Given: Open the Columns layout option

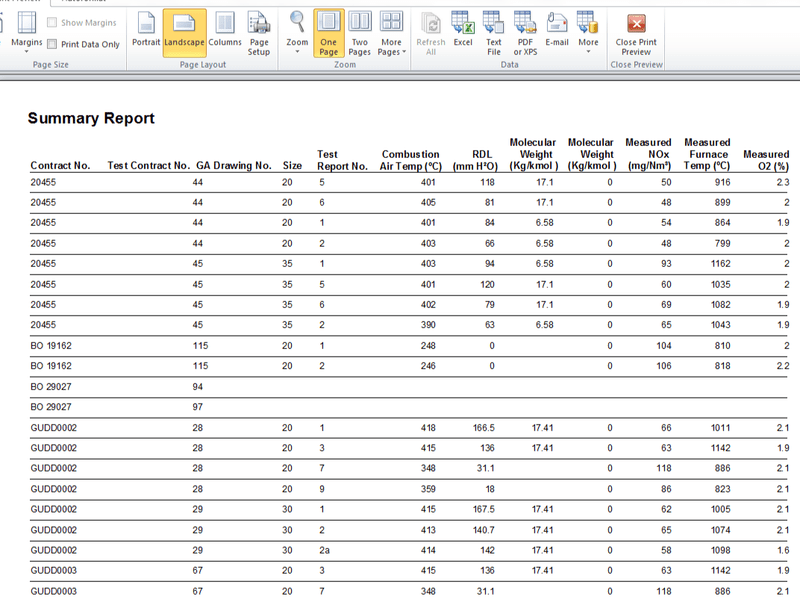Looking at the screenshot, I should pyautogui.click(x=224, y=32).
